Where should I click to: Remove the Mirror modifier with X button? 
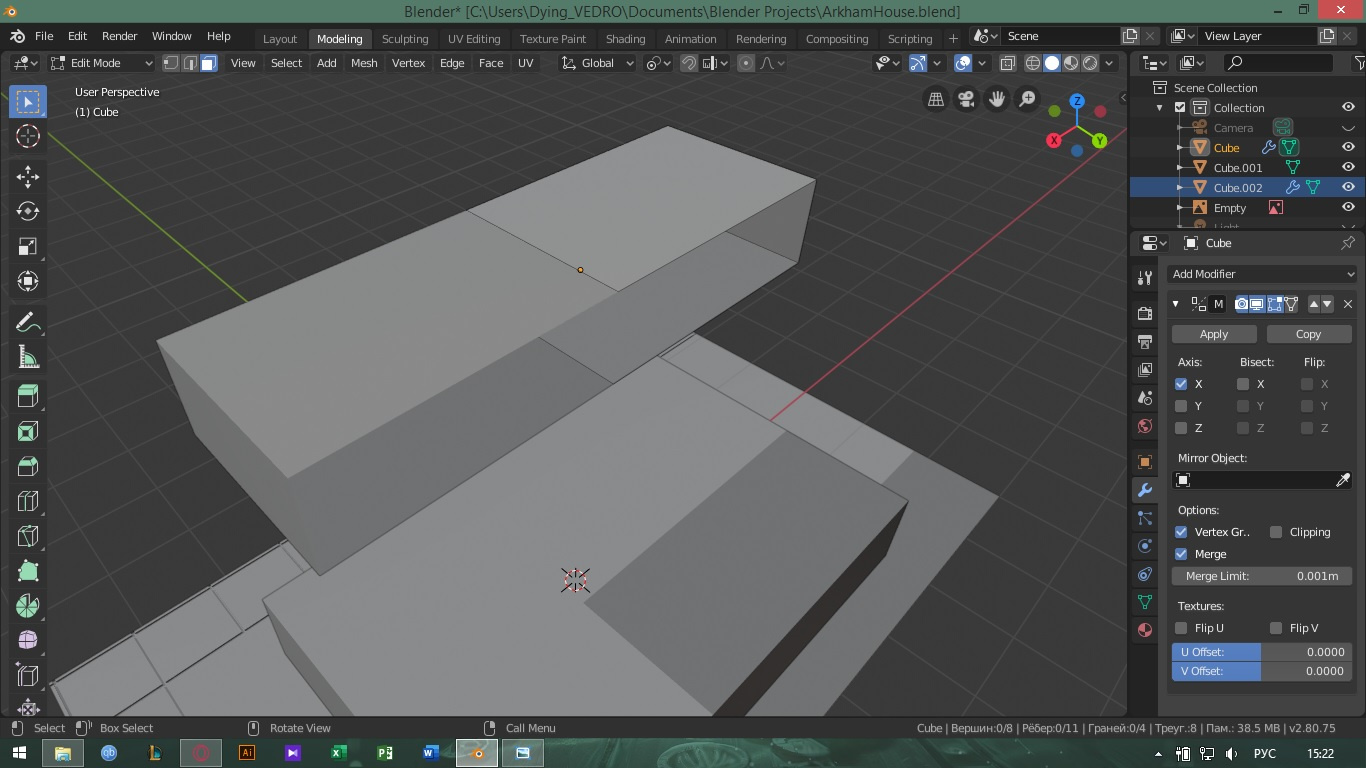pos(1348,304)
